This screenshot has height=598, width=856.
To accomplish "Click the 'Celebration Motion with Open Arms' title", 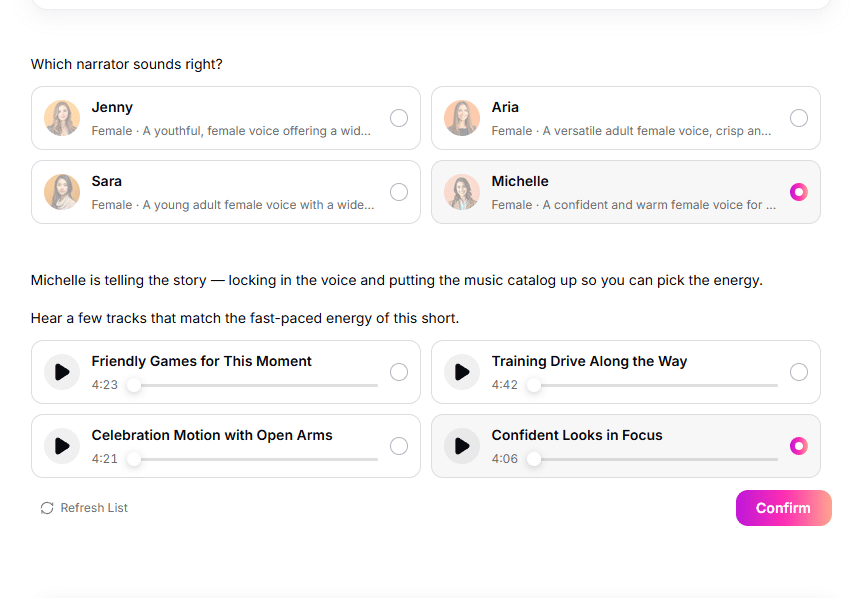I will (212, 435).
